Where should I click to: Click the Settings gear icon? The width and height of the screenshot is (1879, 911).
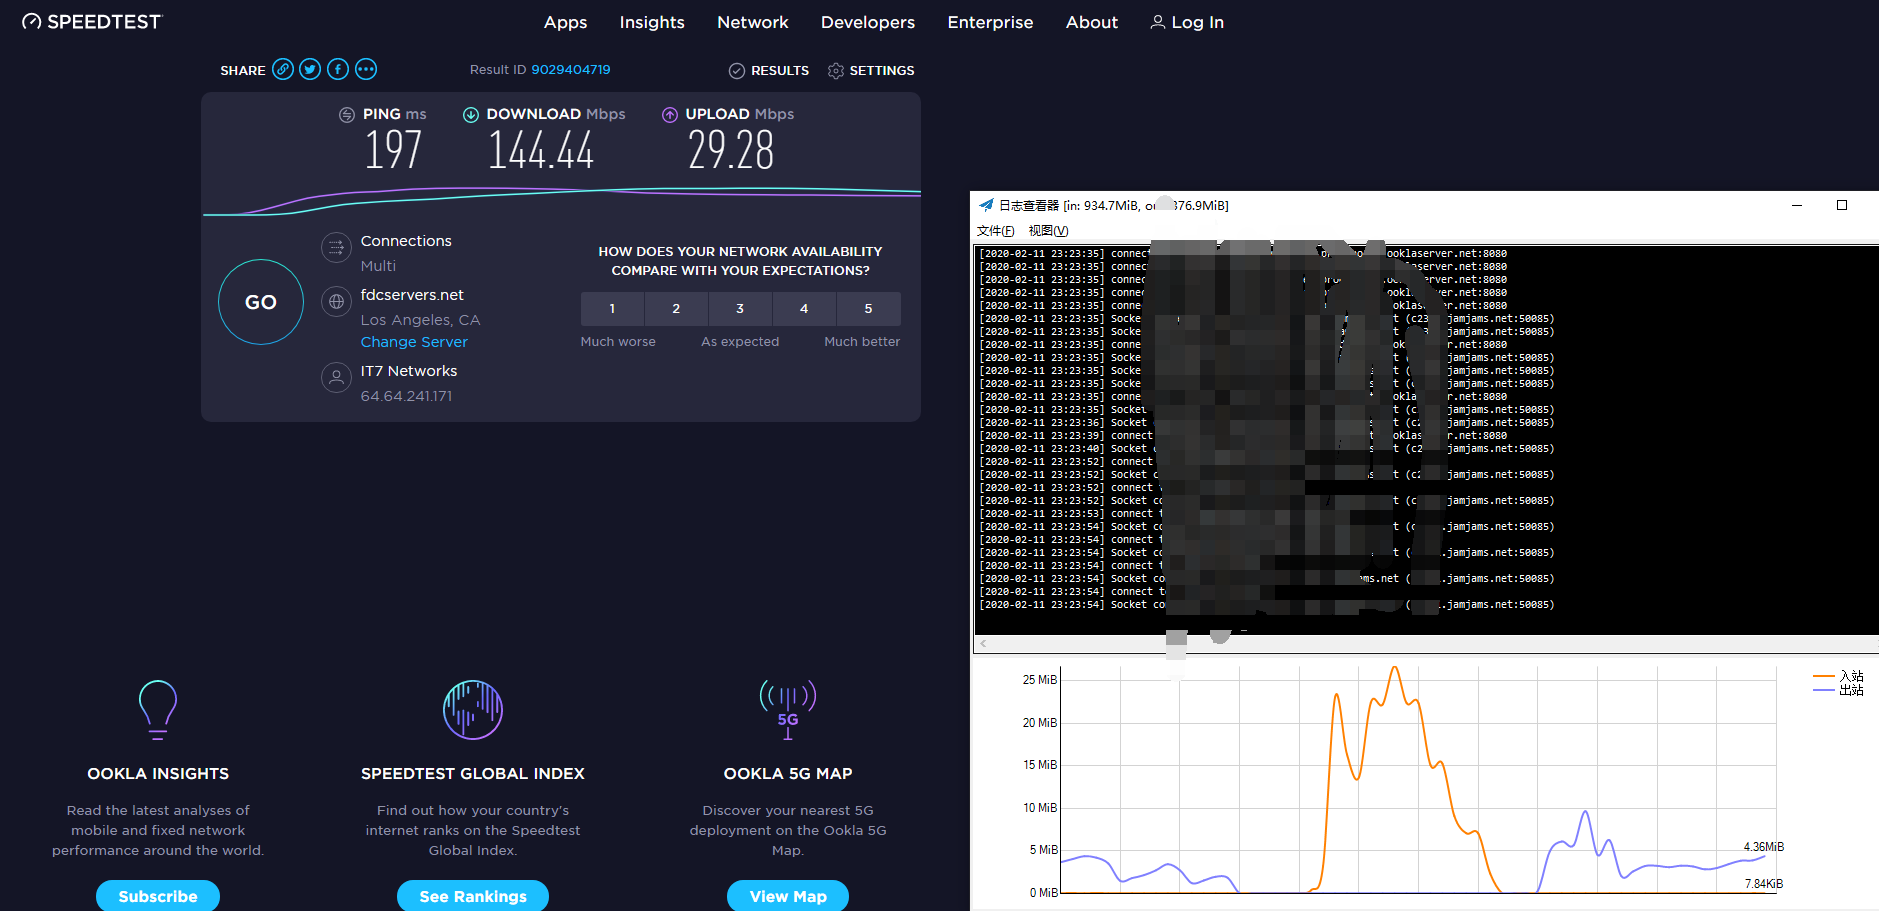coord(836,70)
